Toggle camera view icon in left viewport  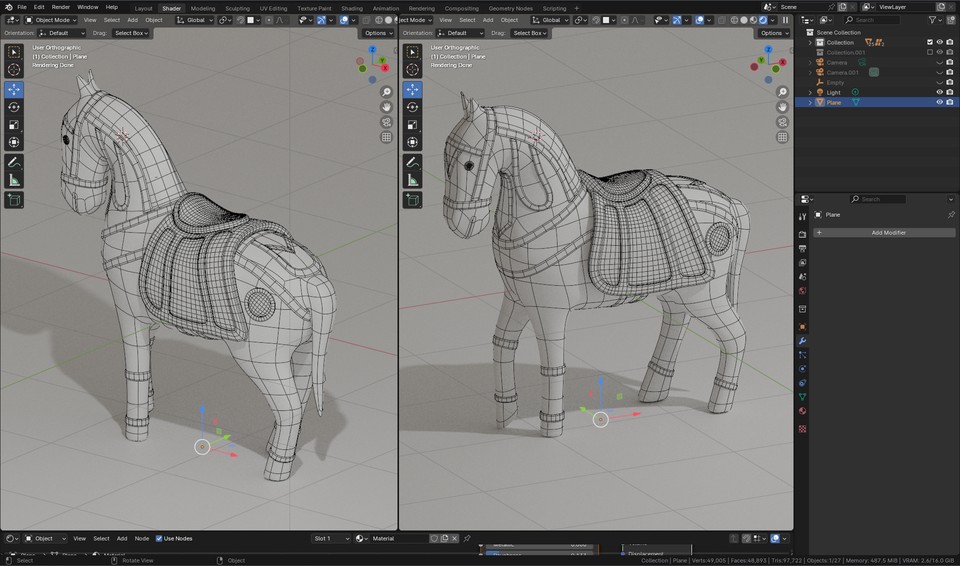tap(386, 122)
